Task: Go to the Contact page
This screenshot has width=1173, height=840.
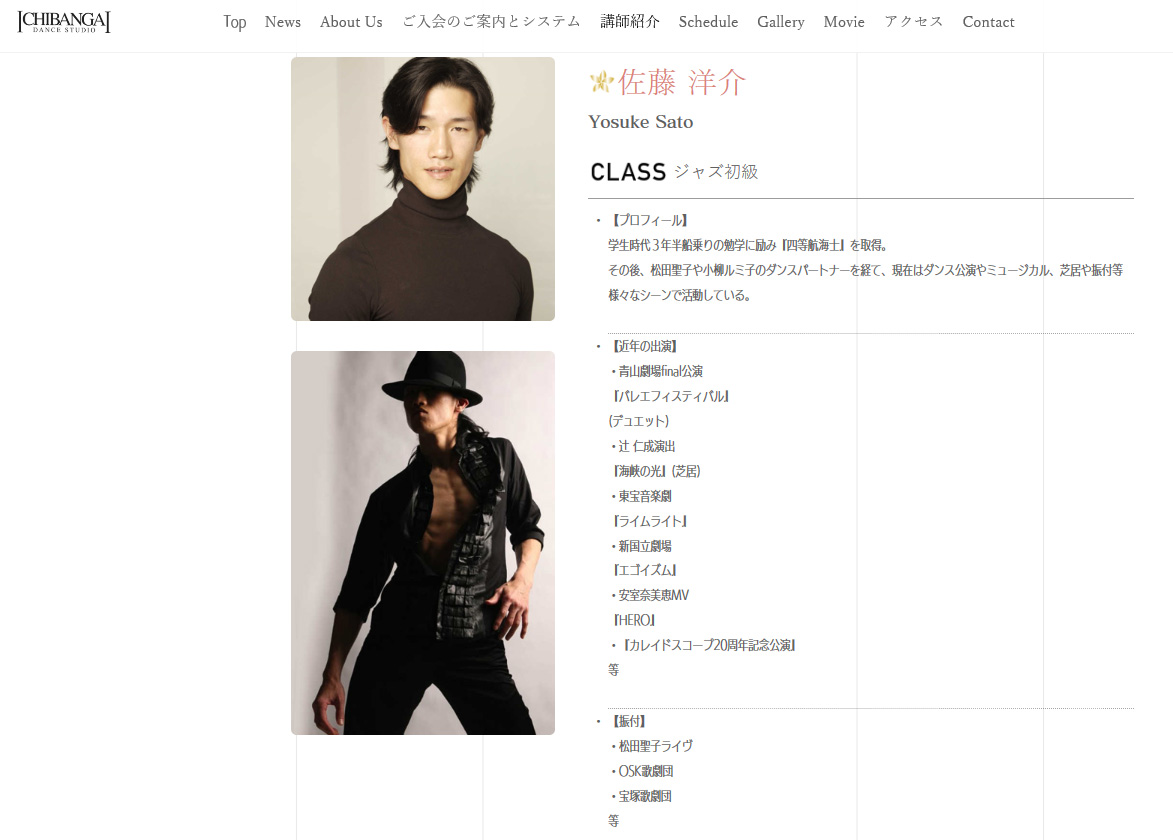Action: coord(988,22)
